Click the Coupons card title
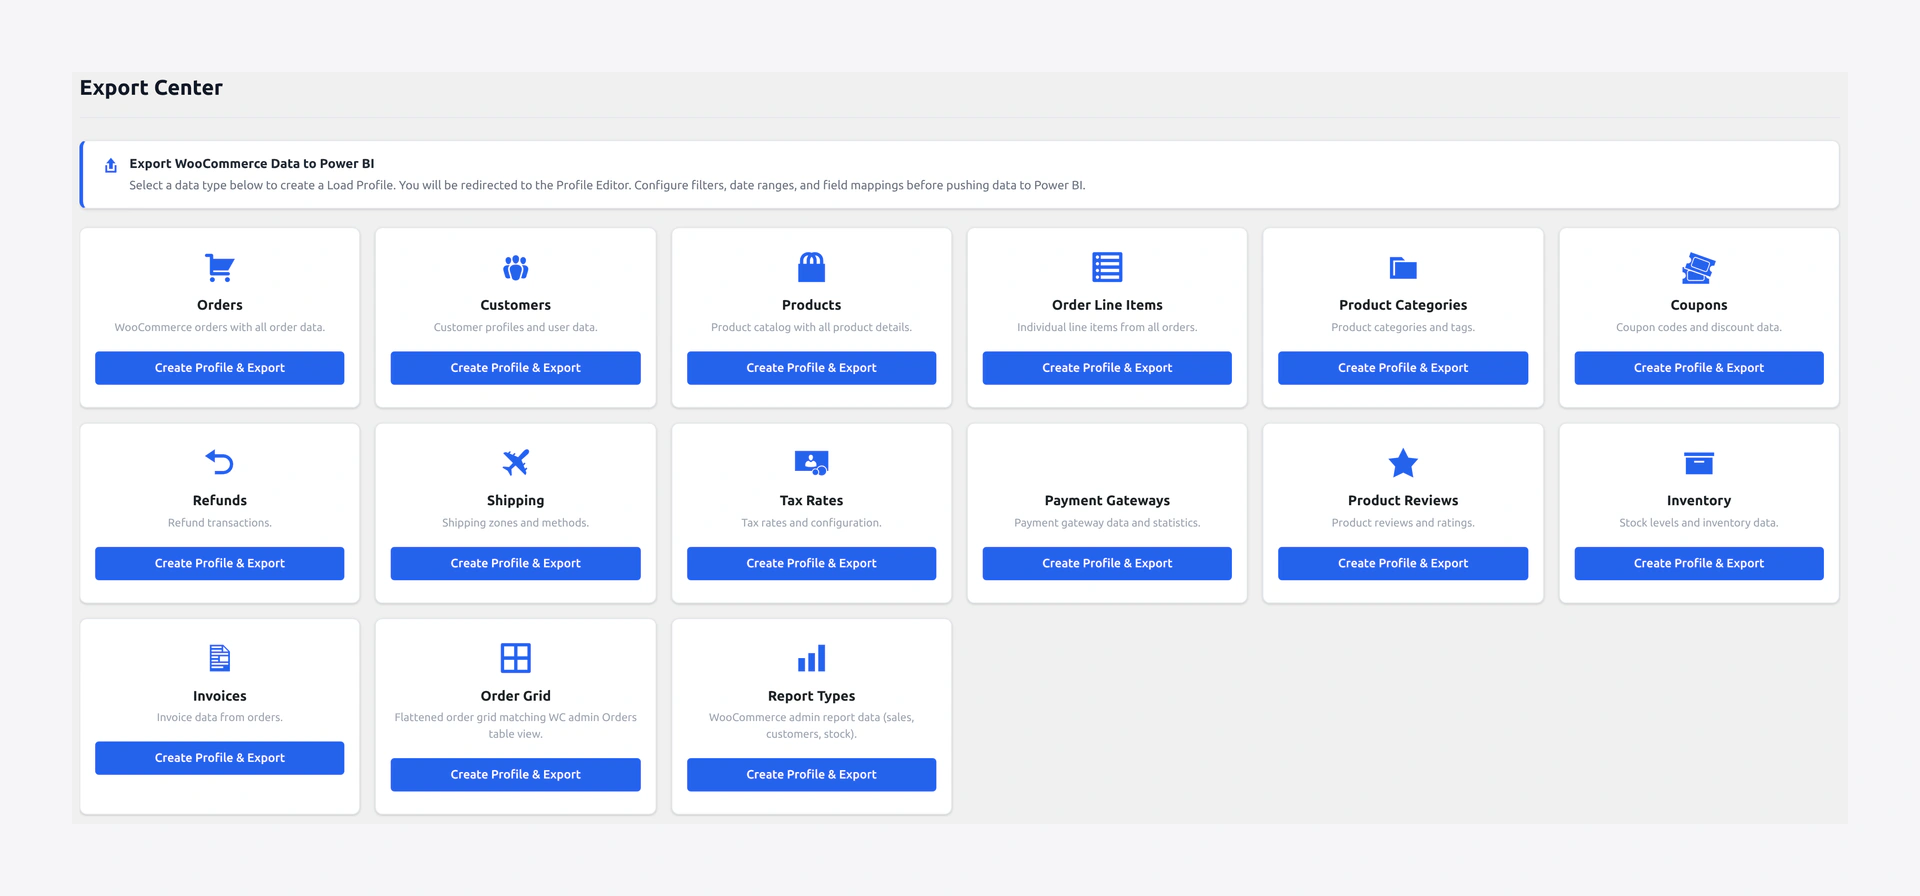The image size is (1920, 896). [1698, 305]
